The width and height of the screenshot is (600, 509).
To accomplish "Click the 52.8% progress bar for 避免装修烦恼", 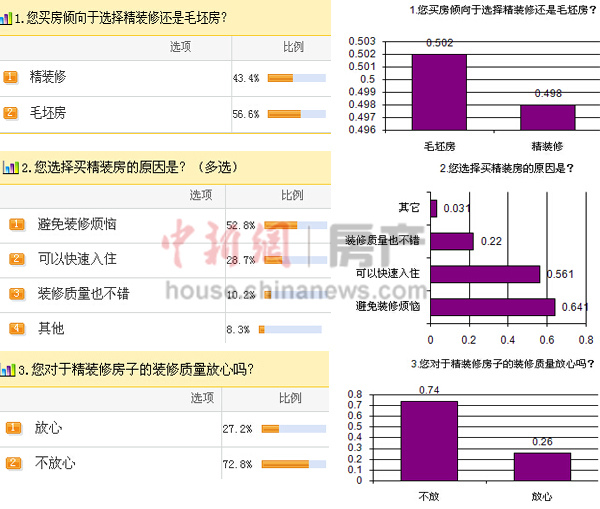I will click(295, 225).
